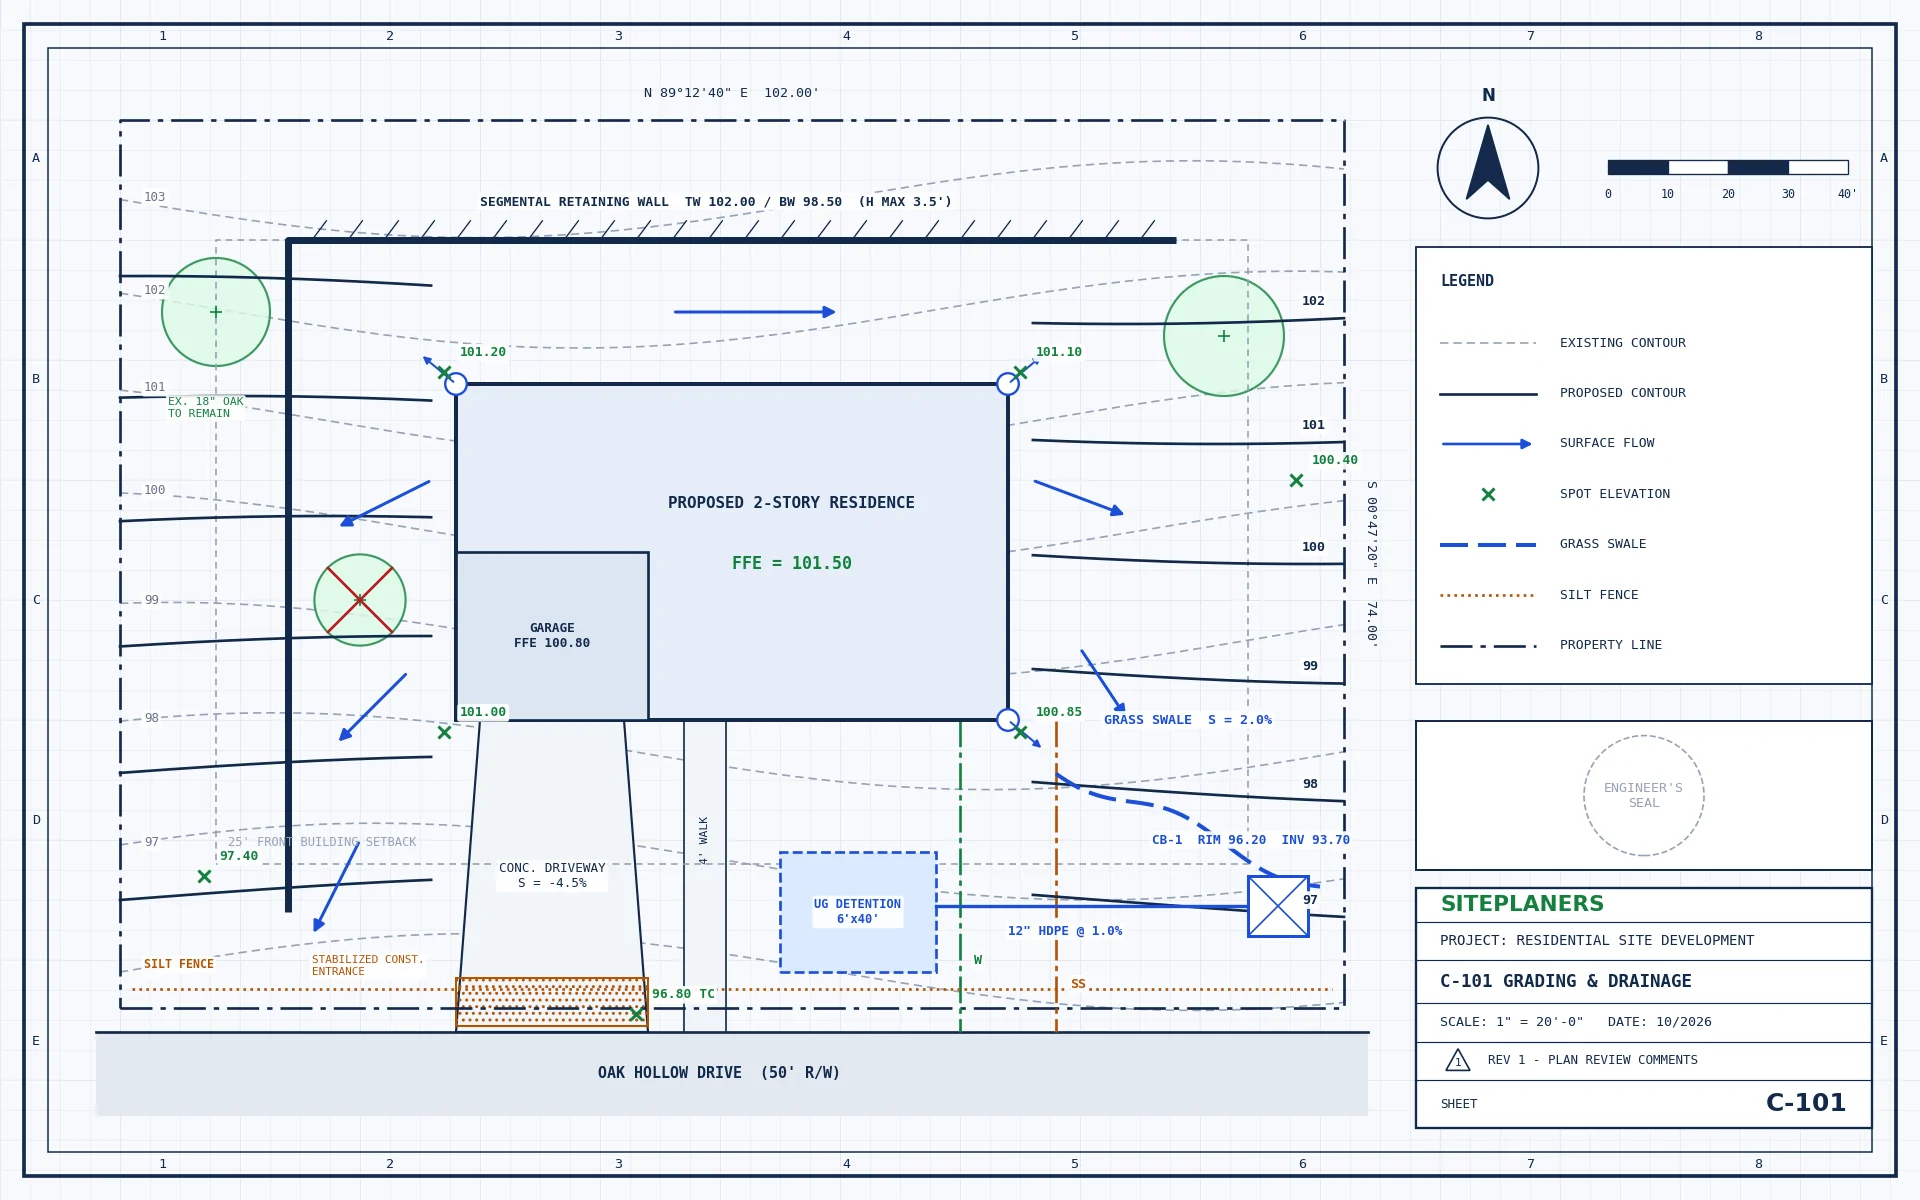Select the stabilized construction entrance hatch
This screenshot has width=1920, height=1200.
click(x=552, y=1002)
